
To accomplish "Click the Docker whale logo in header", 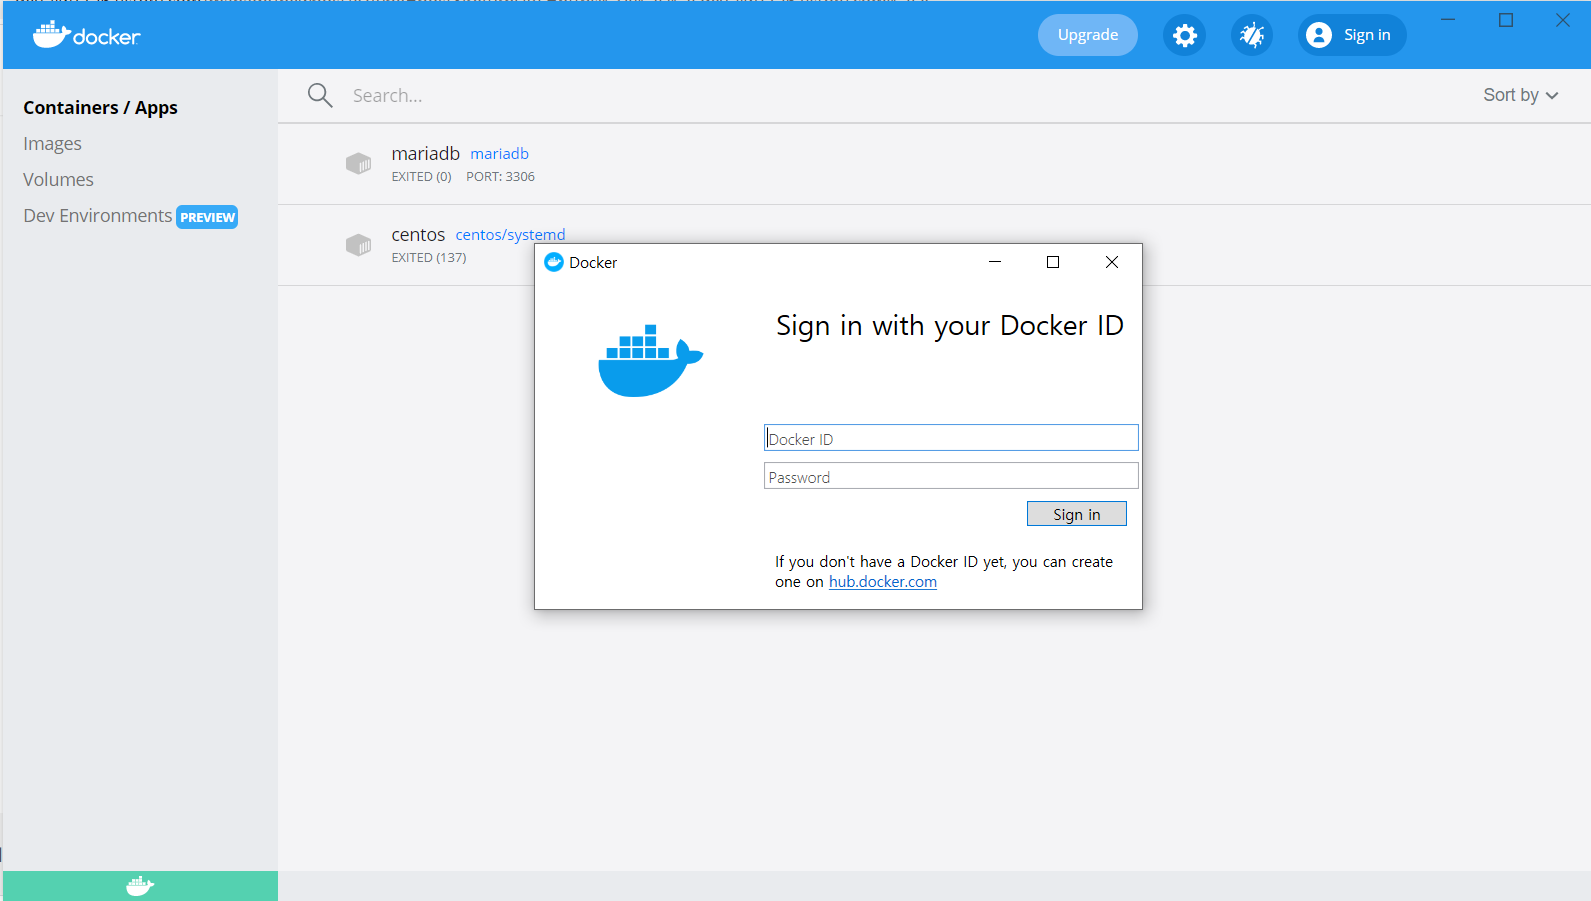I will 86,35.
